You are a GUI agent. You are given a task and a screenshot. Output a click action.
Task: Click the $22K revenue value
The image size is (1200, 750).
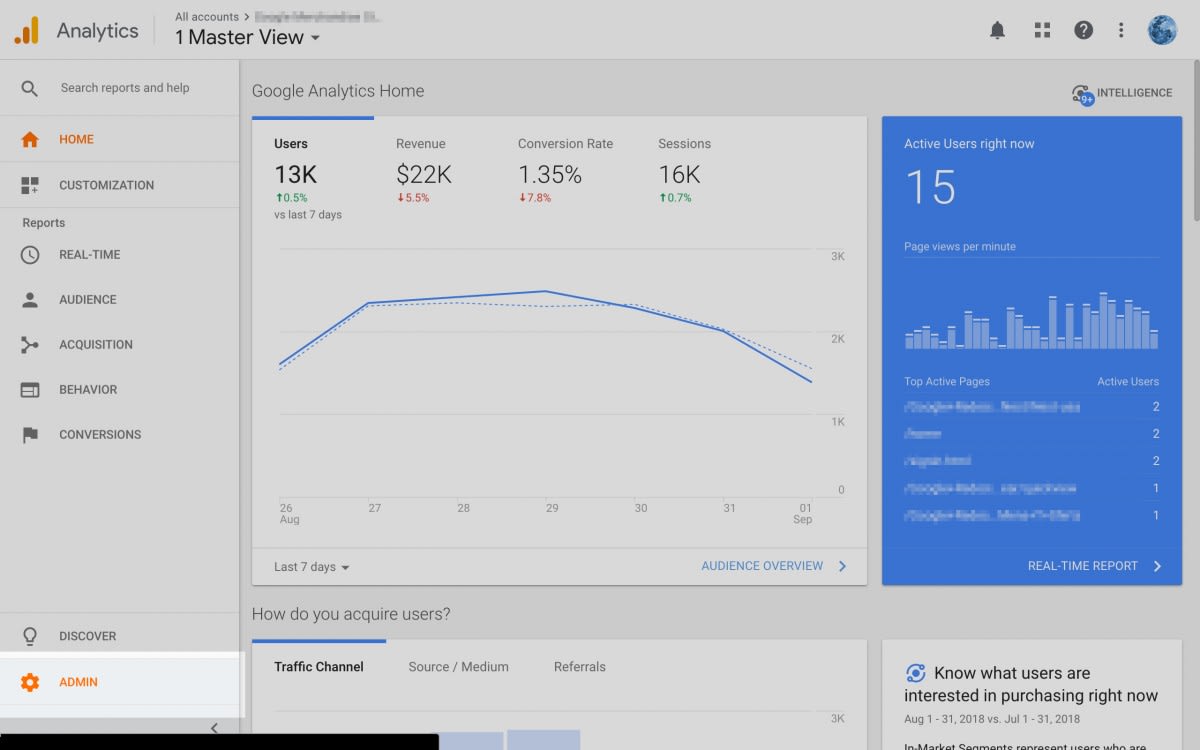pyautogui.click(x=424, y=175)
